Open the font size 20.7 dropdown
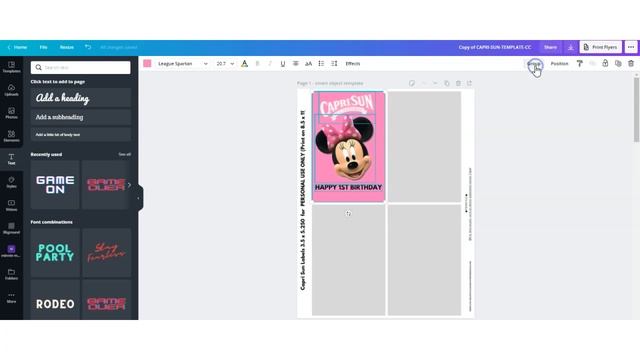 pos(225,64)
